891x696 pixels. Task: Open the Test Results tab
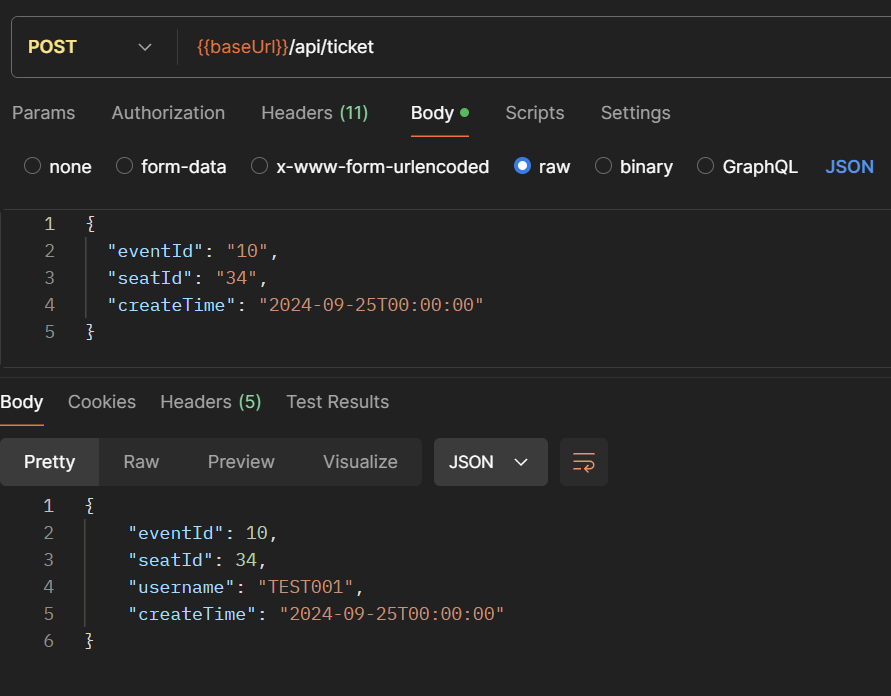337,402
